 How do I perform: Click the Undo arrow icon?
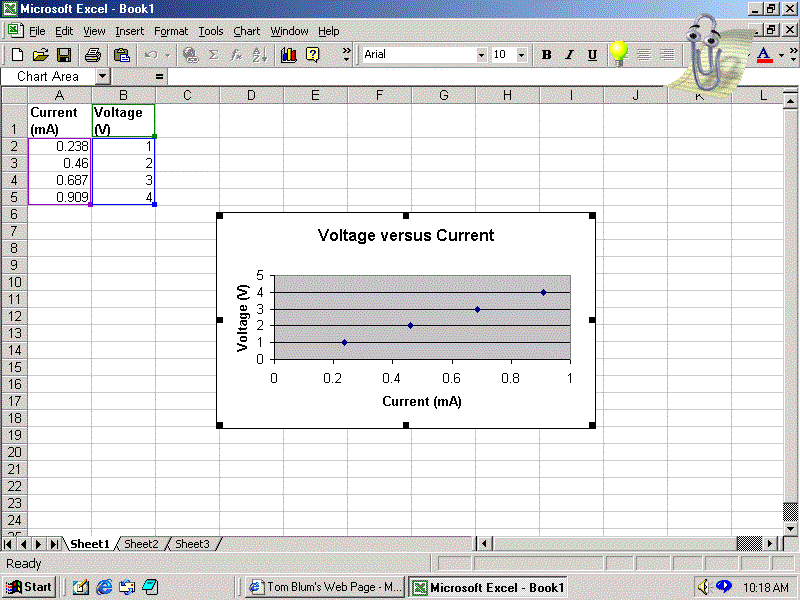tap(151, 55)
